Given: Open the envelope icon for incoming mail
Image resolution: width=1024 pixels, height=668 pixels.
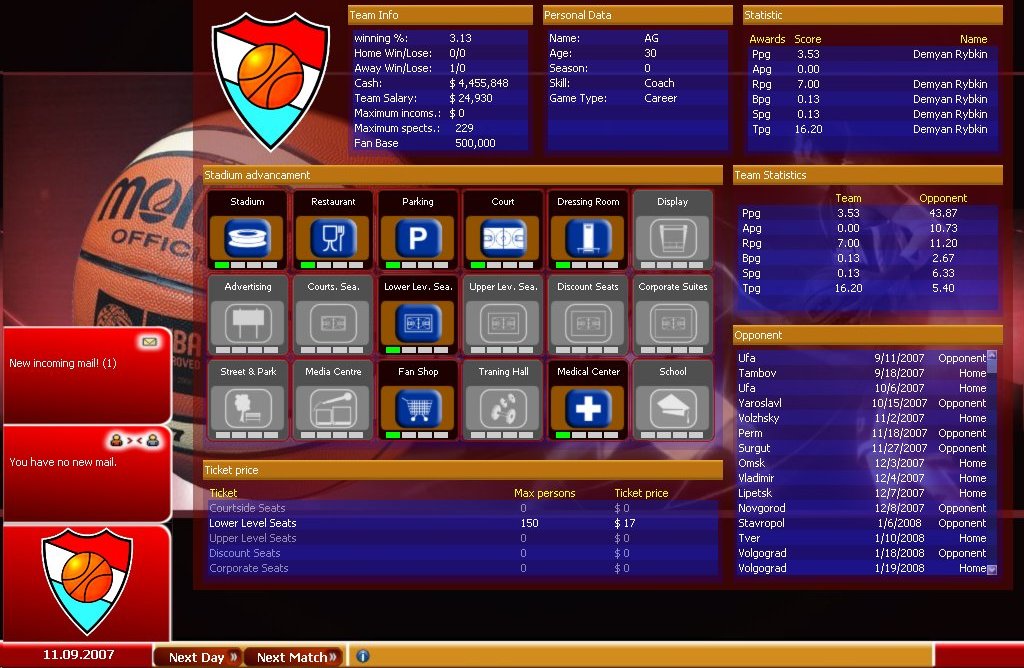Looking at the screenshot, I should point(149,342).
